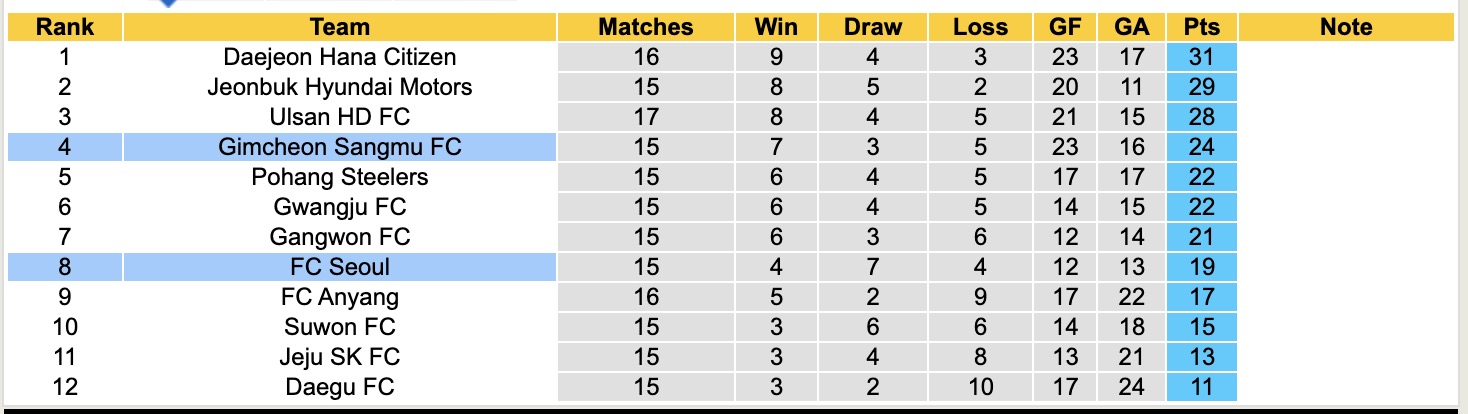Click the Rank column header
The width and height of the screenshot is (1468, 414).
(x=65, y=27)
